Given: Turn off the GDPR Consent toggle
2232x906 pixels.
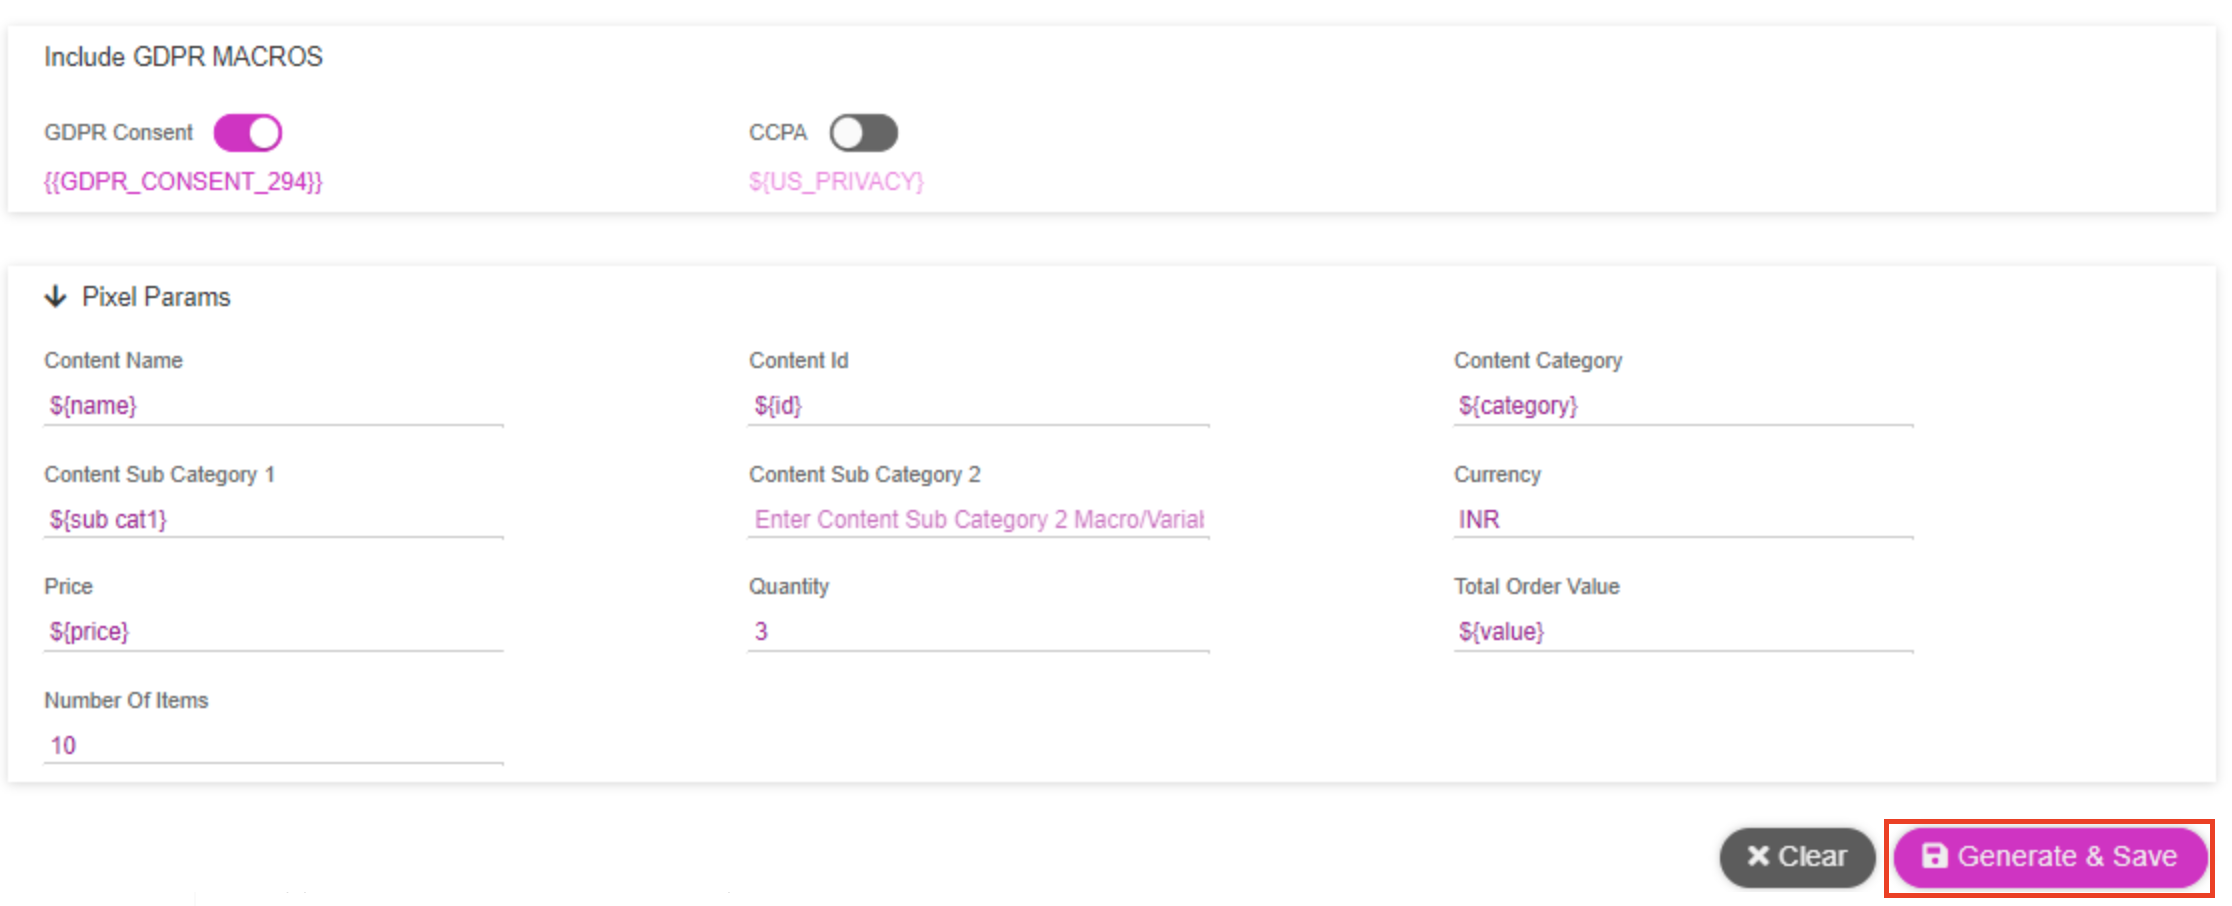Looking at the screenshot, I should pos(248,133).
